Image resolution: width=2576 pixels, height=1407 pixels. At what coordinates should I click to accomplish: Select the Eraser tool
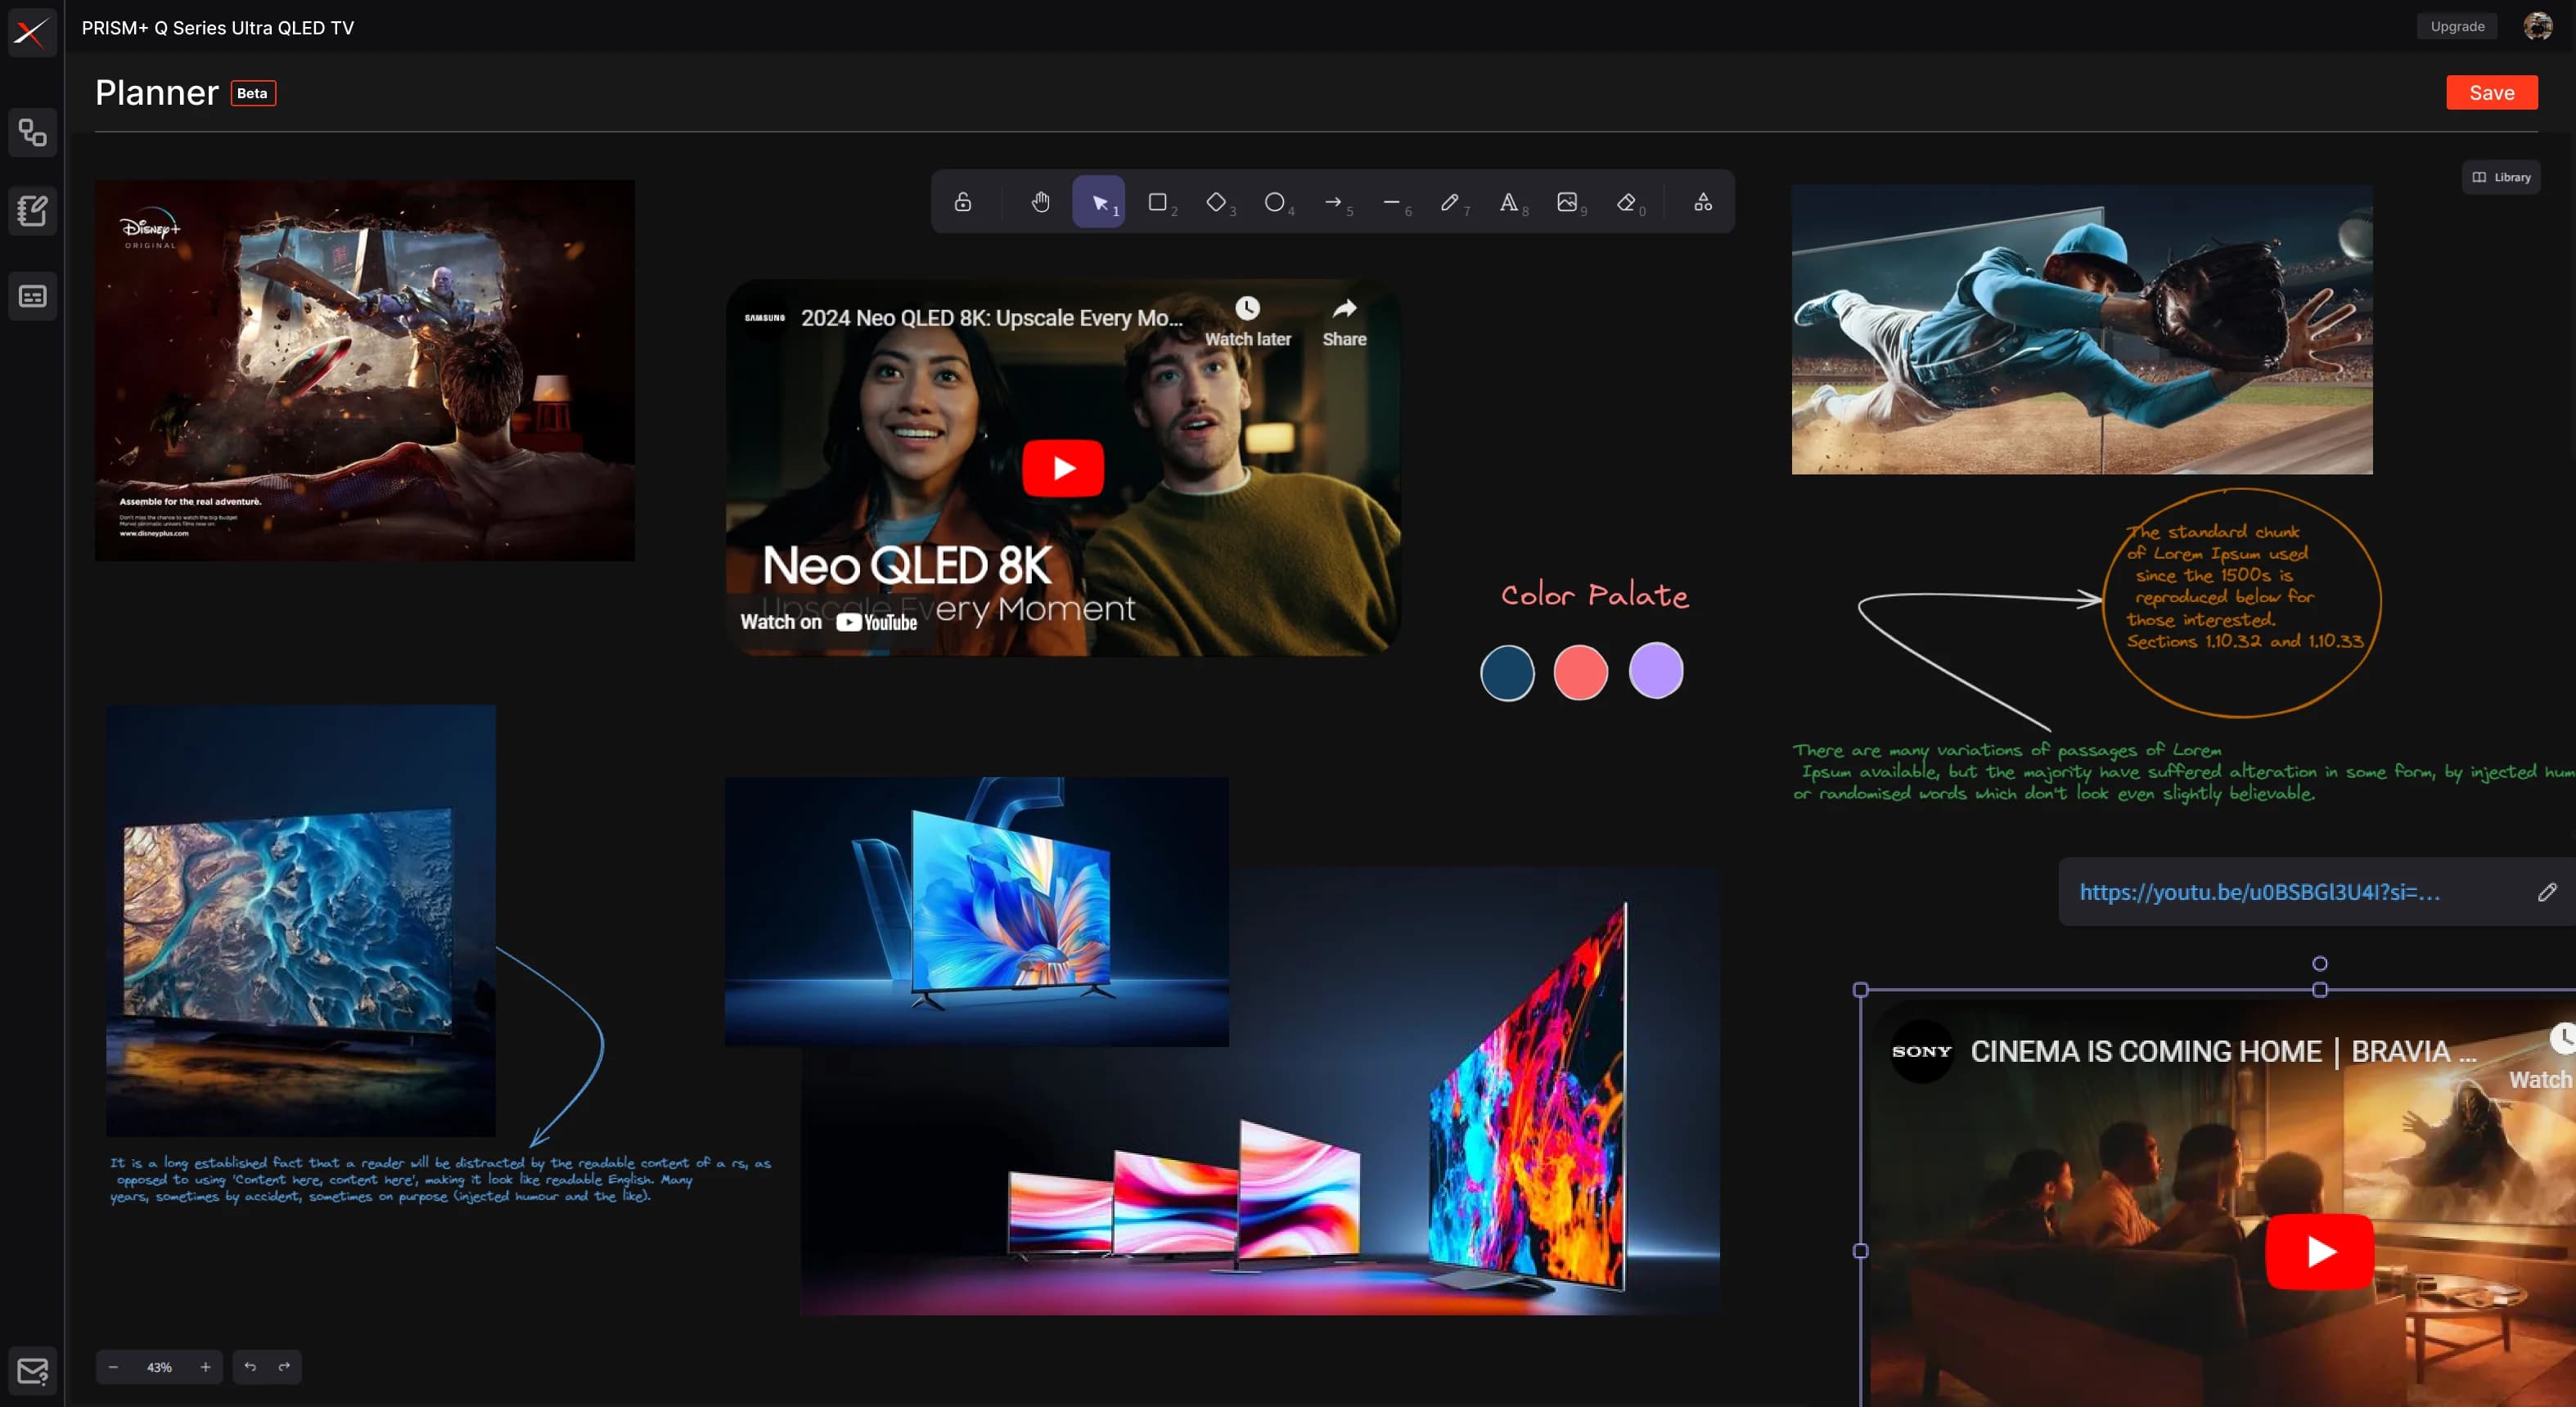point(1626,202)
